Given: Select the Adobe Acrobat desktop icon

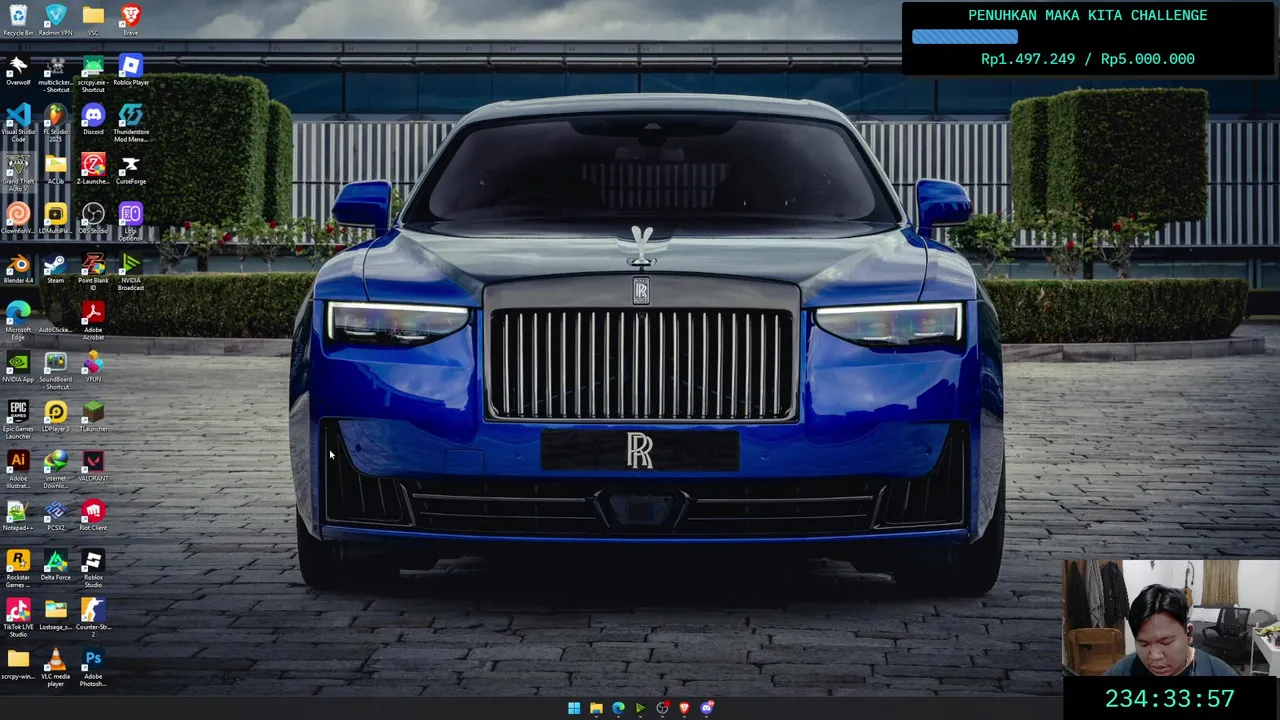Looking at the screenshot, I should 93,321.
